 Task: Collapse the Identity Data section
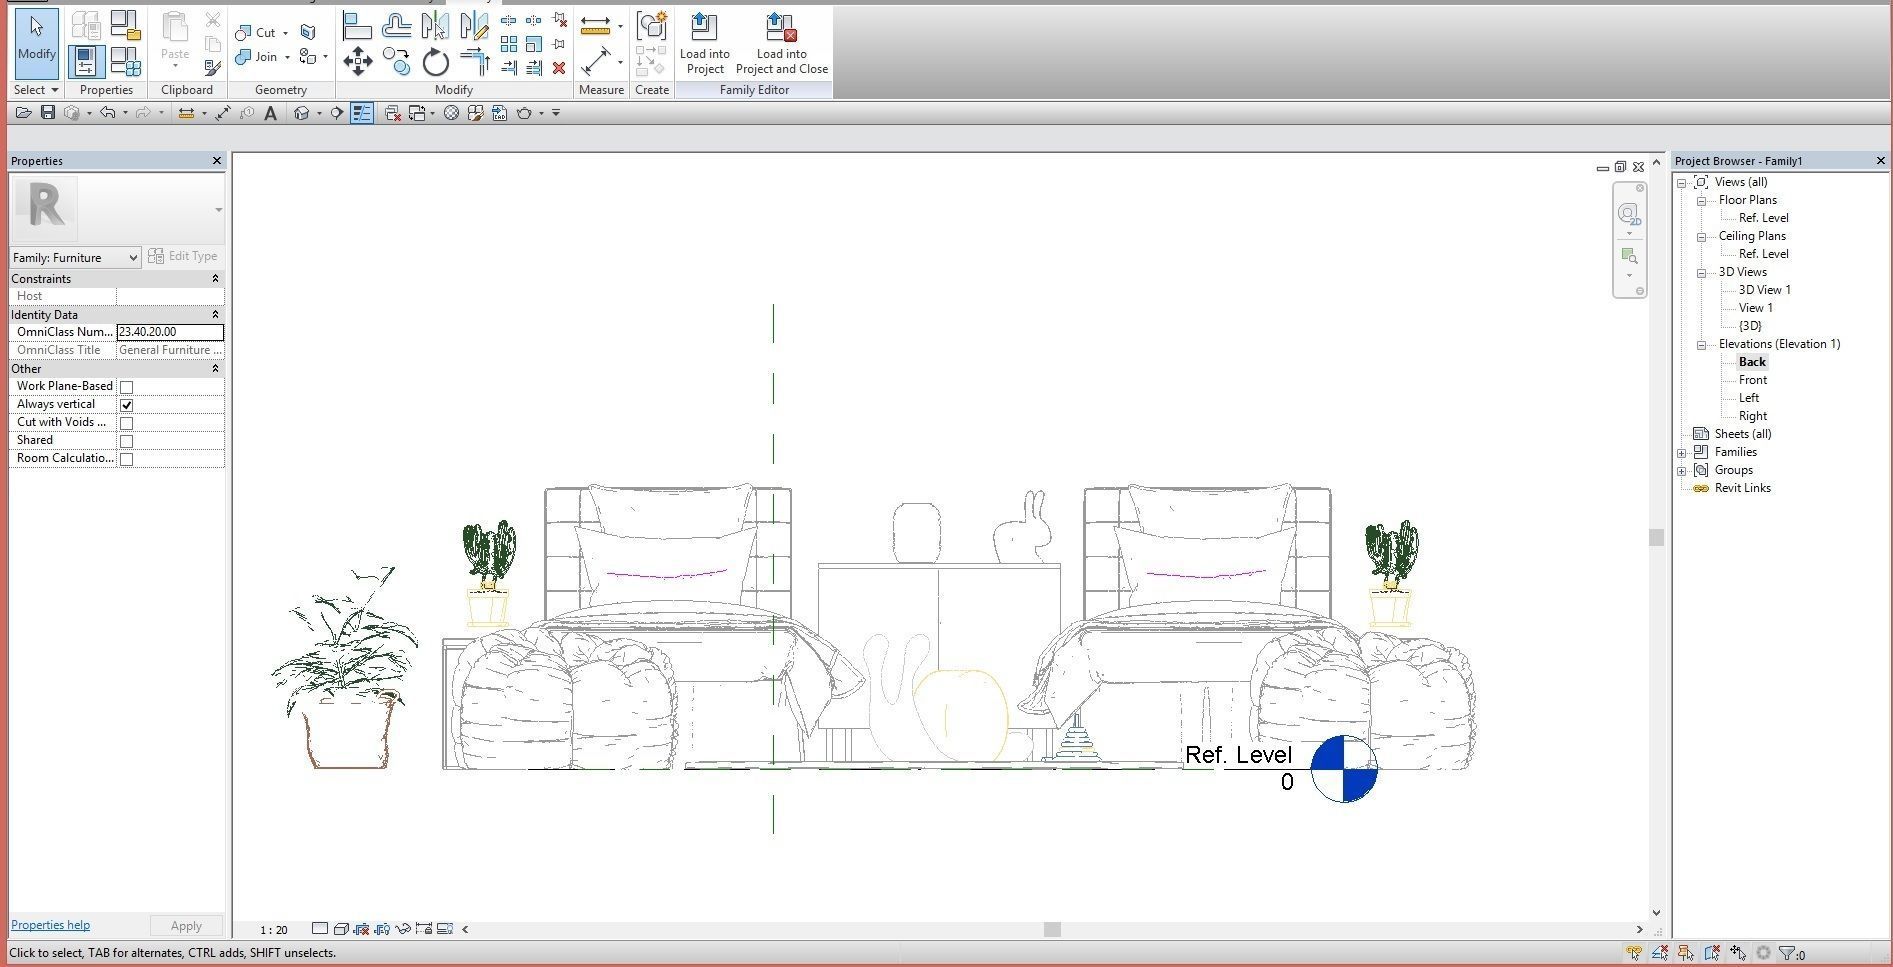(215, 315)
